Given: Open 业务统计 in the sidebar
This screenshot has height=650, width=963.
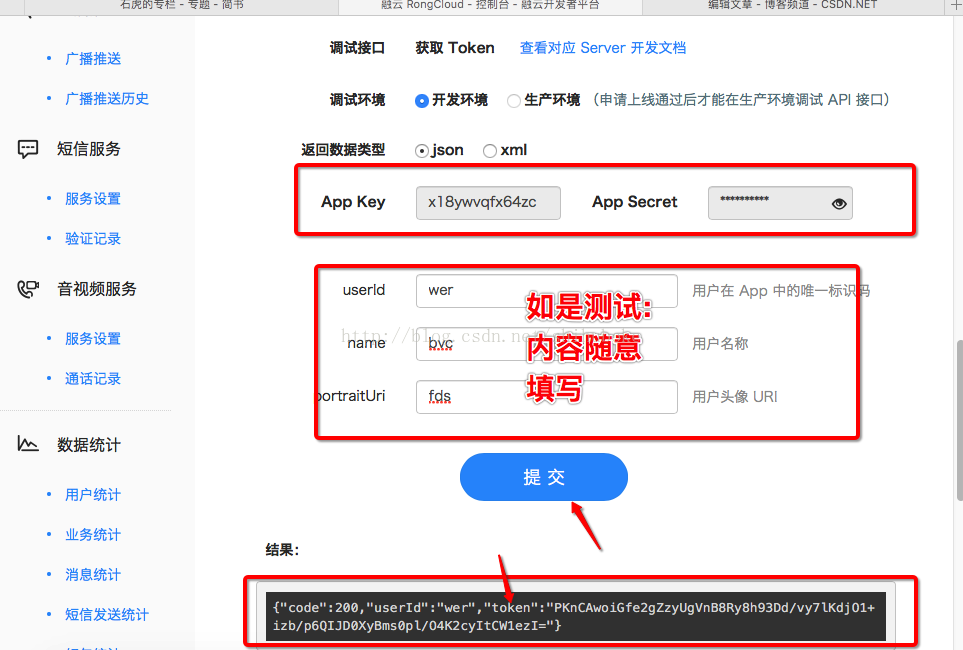Looking at the screenshot, I should [93, 535].
